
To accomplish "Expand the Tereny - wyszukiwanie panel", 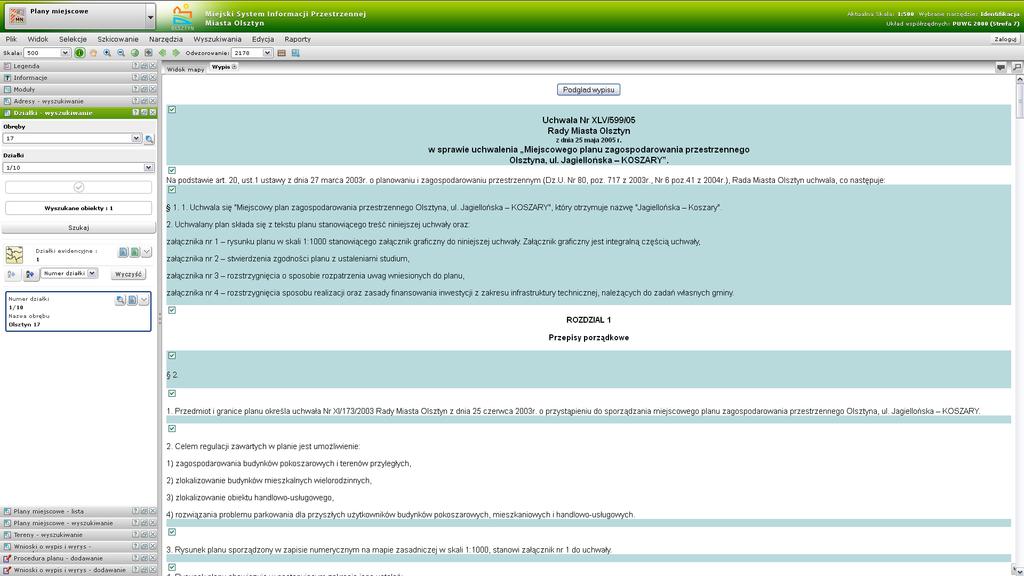I will click(78, 535).
